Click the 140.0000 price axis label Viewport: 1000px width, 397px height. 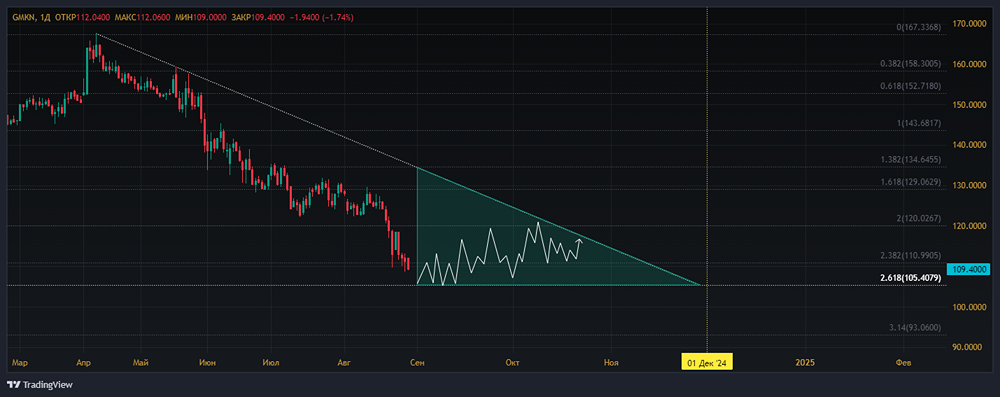[x=969, y=145]
